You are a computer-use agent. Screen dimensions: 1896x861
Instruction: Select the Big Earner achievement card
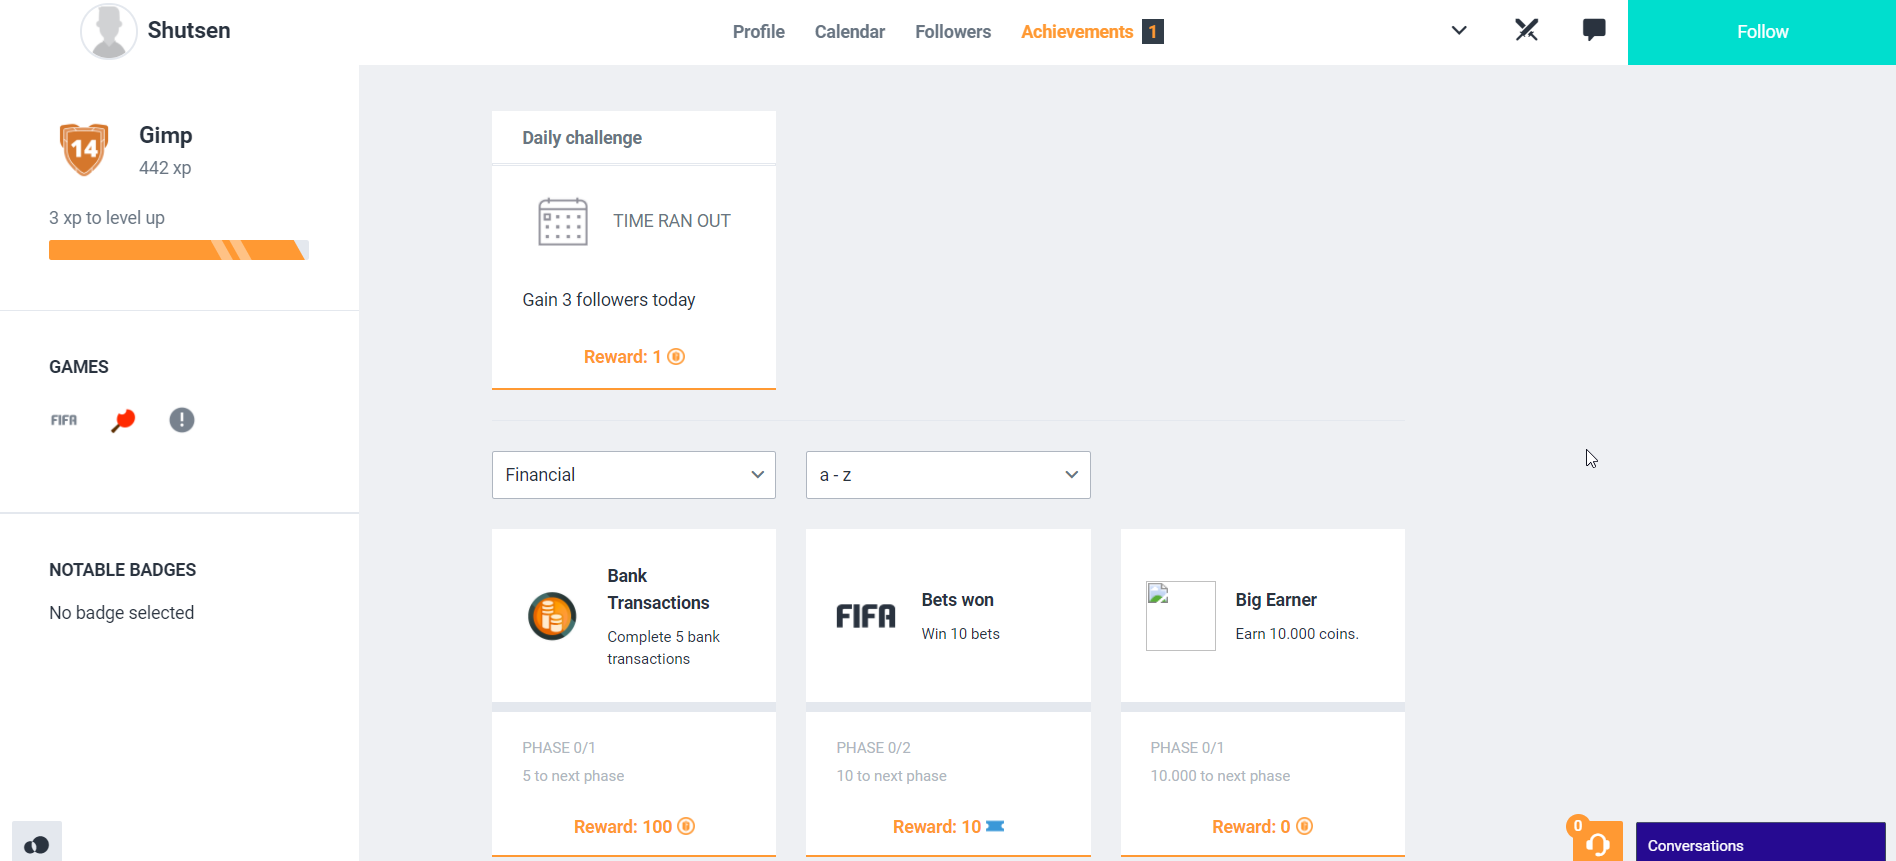(1262, 615)
